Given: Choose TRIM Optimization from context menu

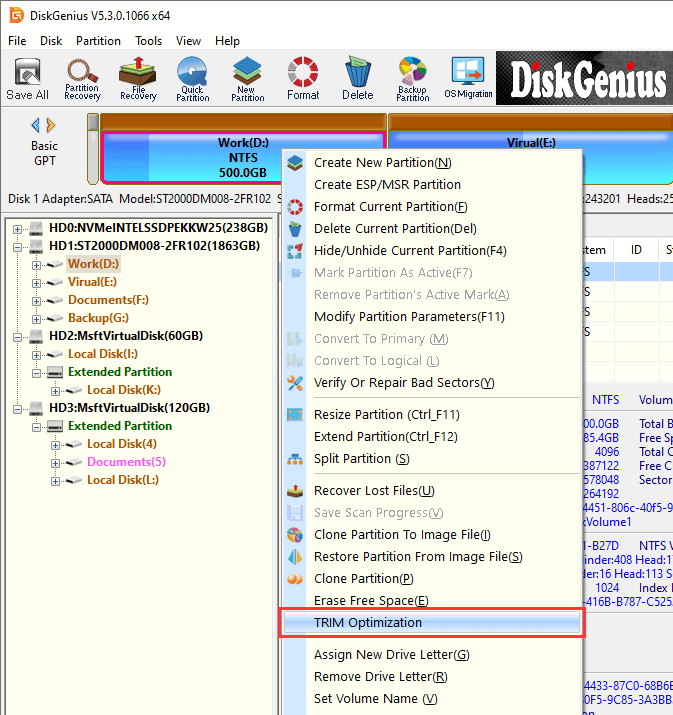Looking at the screenshot, I should click(368, 623).
